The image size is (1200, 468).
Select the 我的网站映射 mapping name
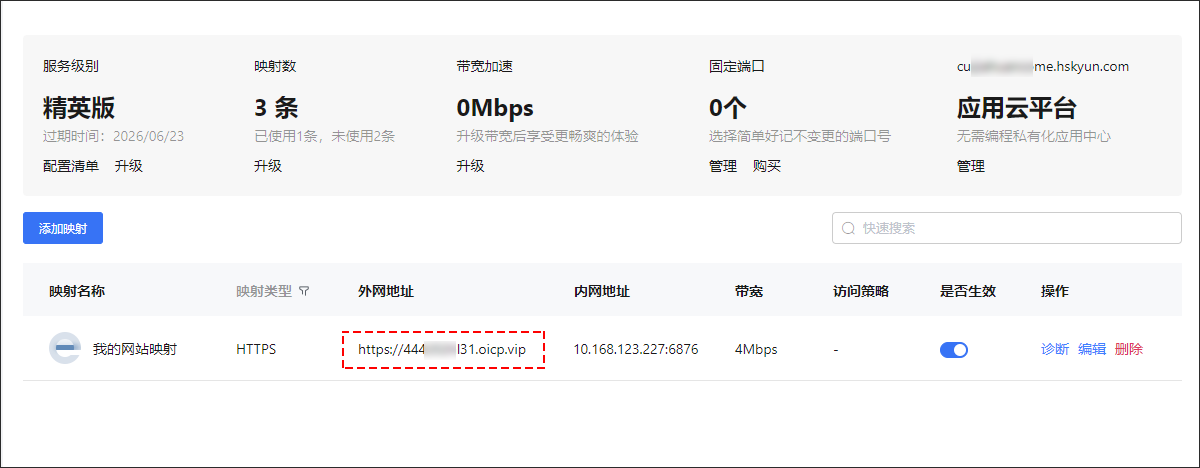coord(134,350)
